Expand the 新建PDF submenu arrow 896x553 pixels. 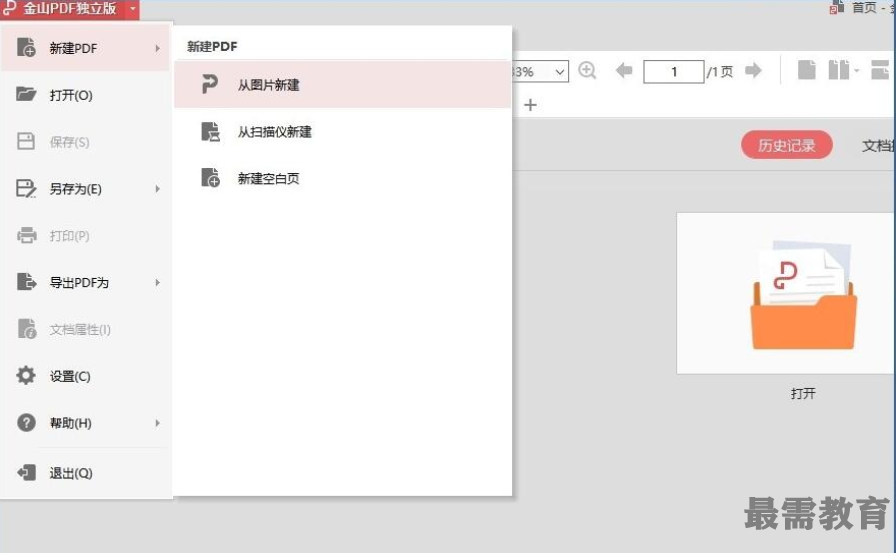(x=158, y=48)
